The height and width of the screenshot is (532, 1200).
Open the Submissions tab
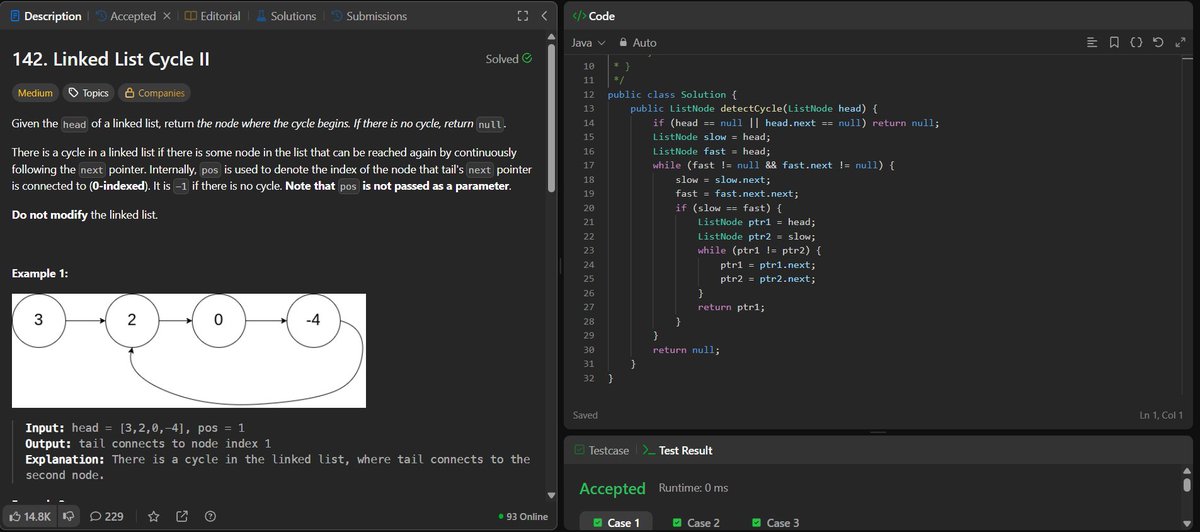(368, 16)
